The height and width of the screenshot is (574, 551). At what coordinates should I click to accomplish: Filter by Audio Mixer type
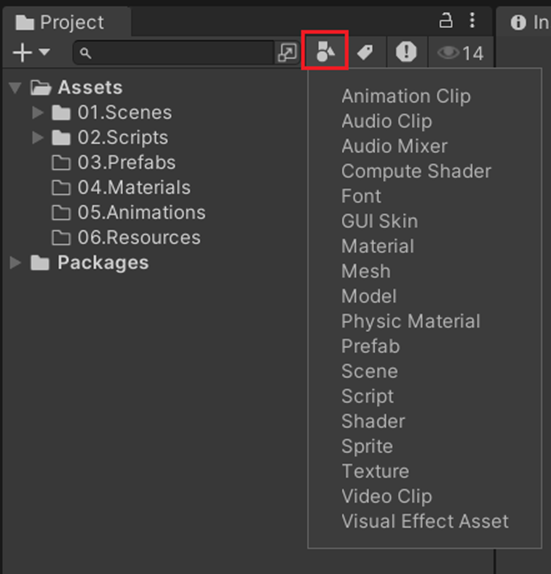394,146
